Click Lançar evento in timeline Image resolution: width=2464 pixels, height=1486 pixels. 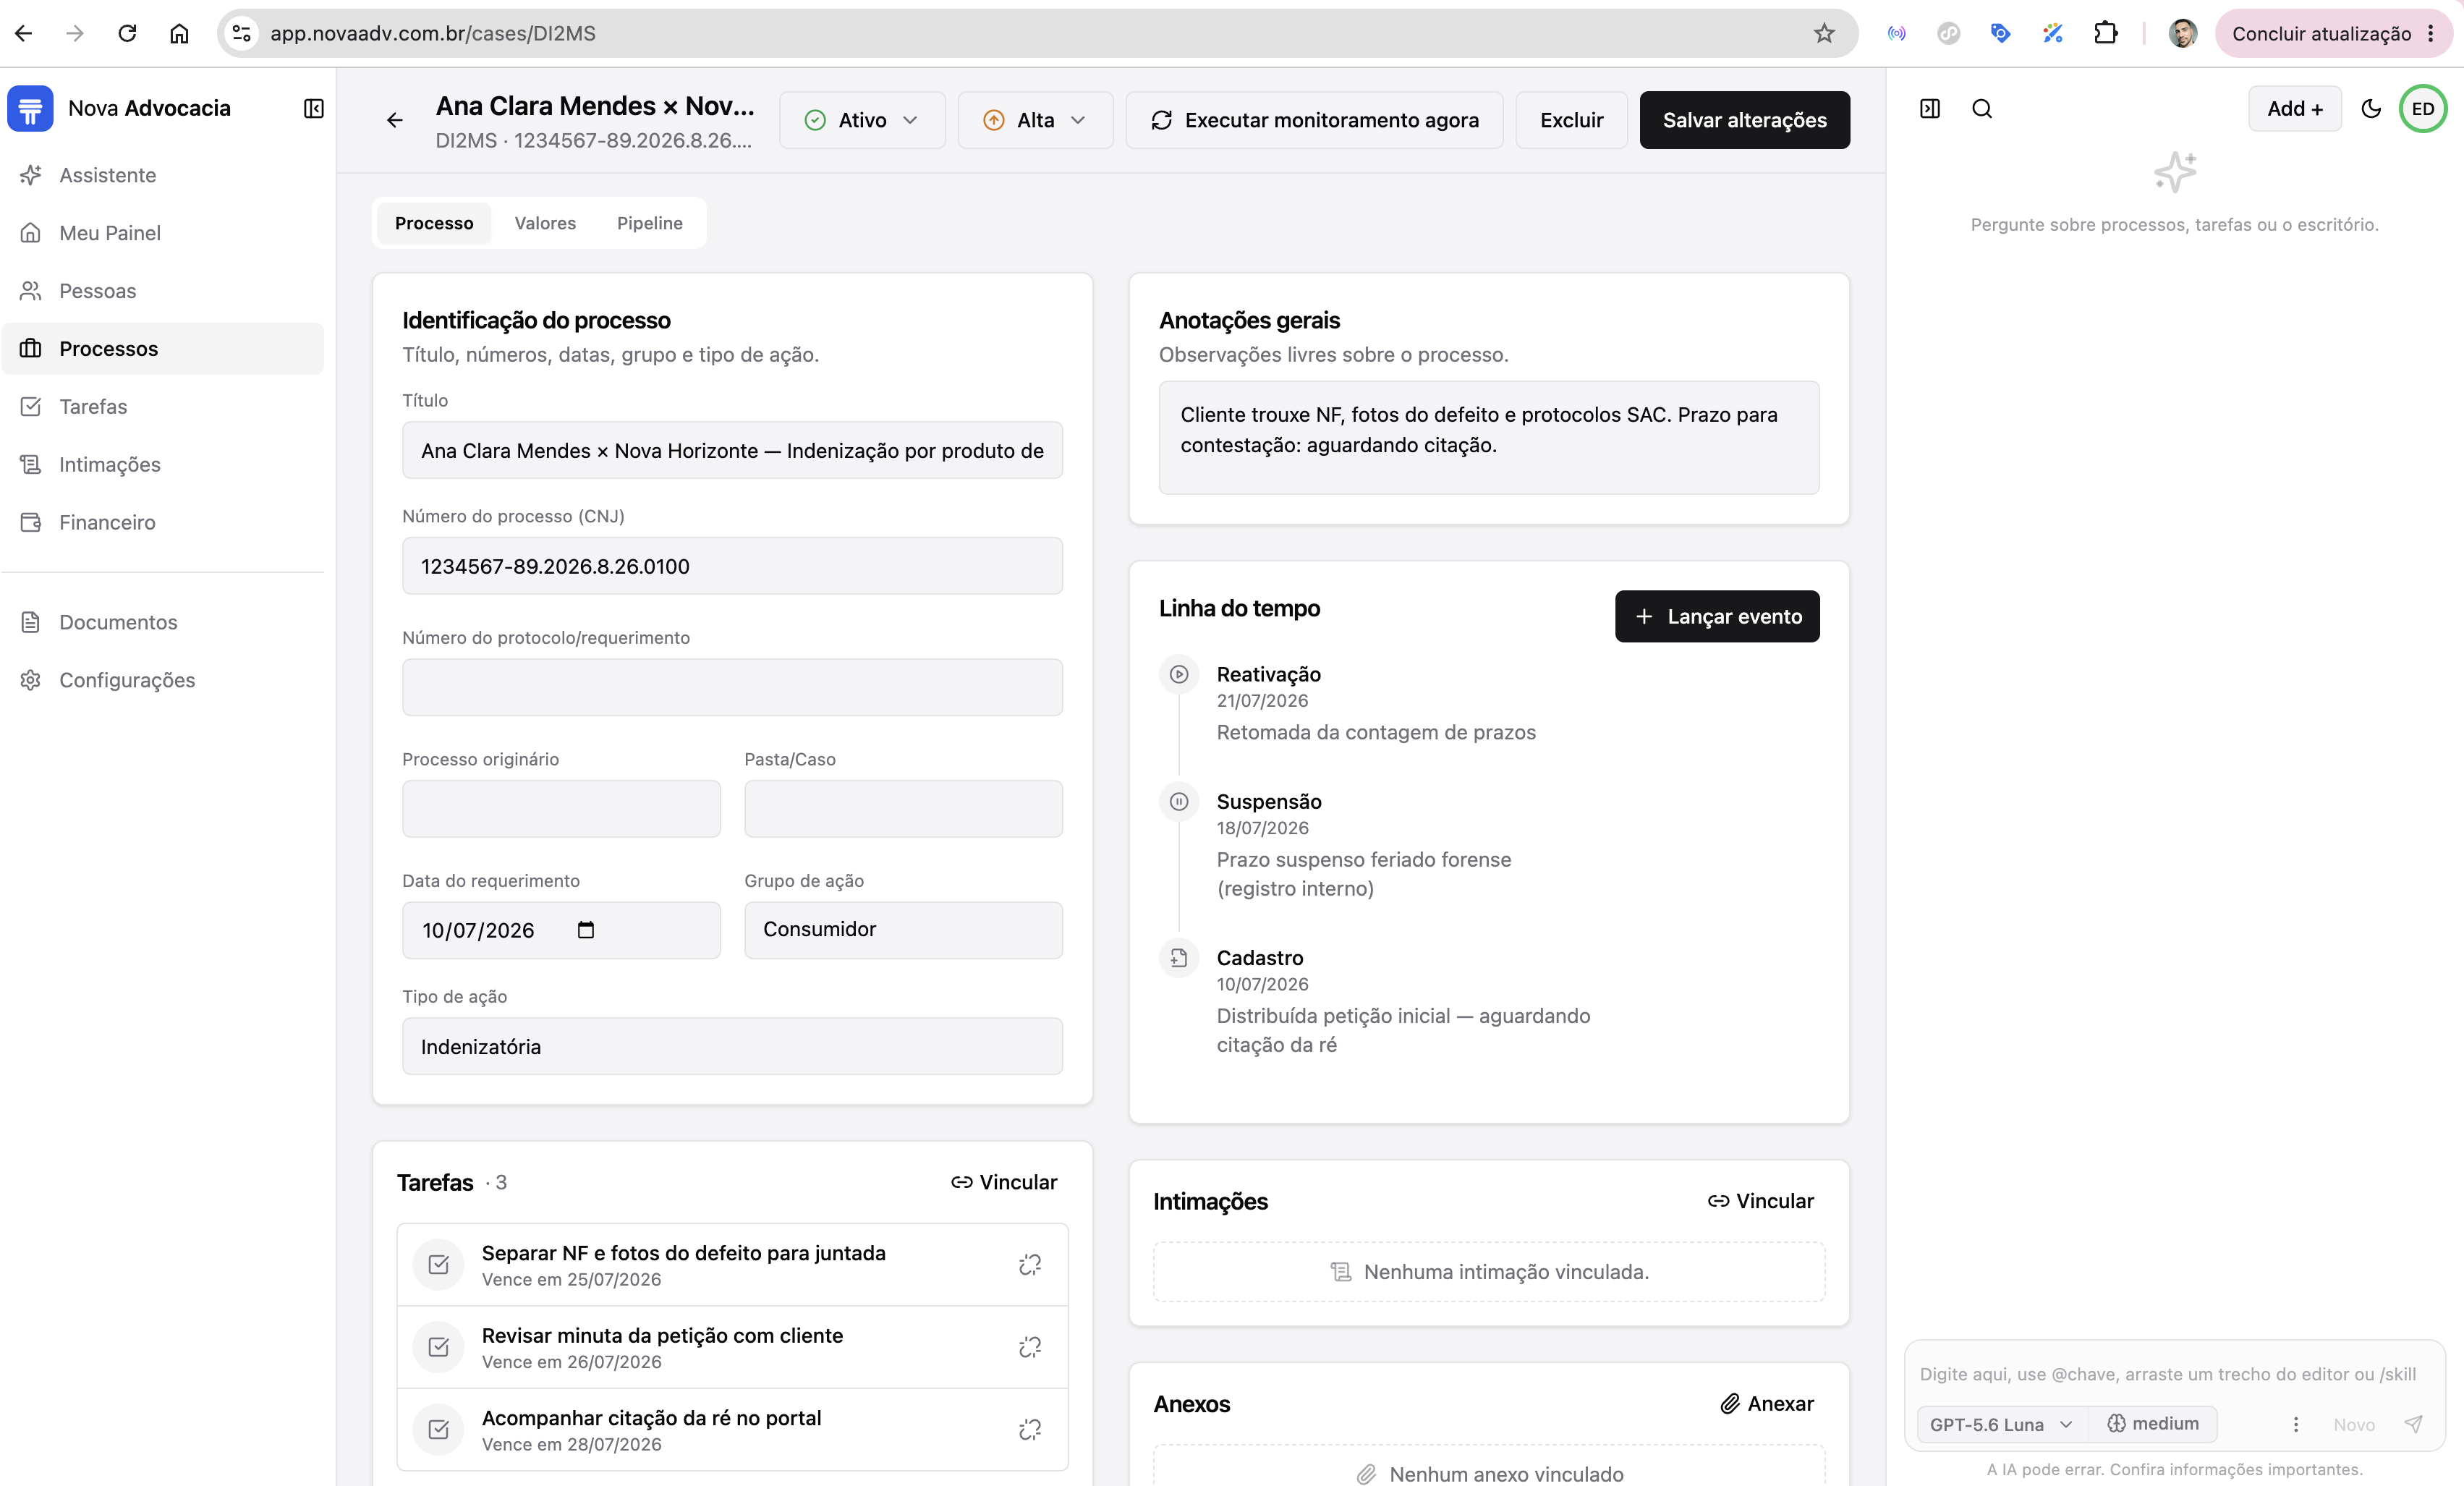pyautogui.click(x=1717, y=616)
